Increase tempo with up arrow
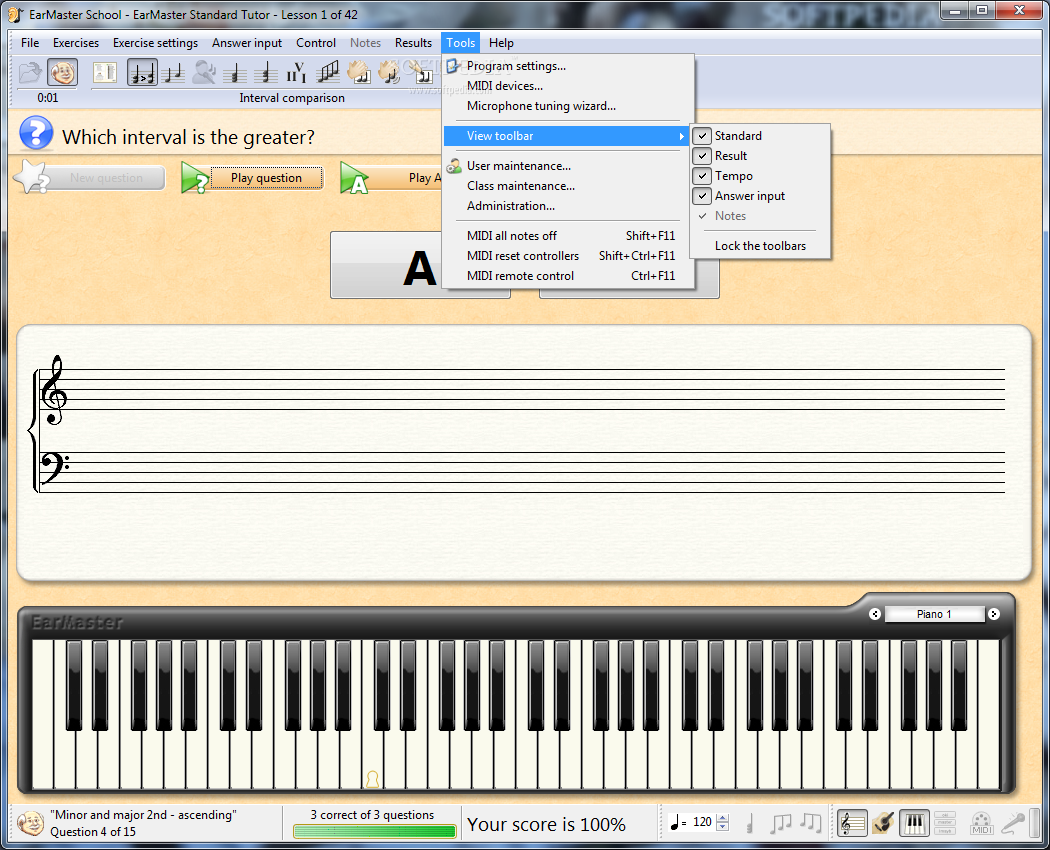This screenshot has height=850, width=1050. tap(723, 818)
